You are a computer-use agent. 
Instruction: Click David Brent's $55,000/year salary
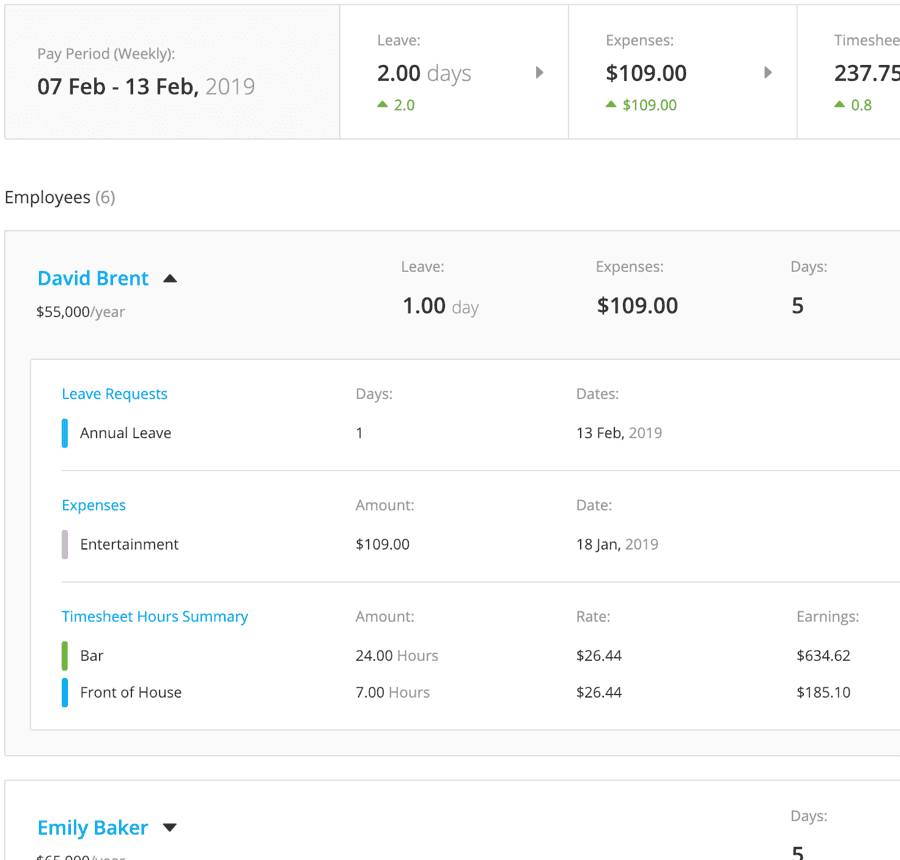(80, 312)
